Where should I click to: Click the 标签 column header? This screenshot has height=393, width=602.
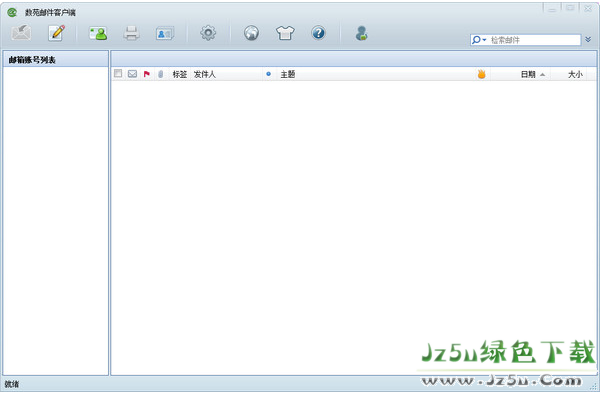pos(180,74)
